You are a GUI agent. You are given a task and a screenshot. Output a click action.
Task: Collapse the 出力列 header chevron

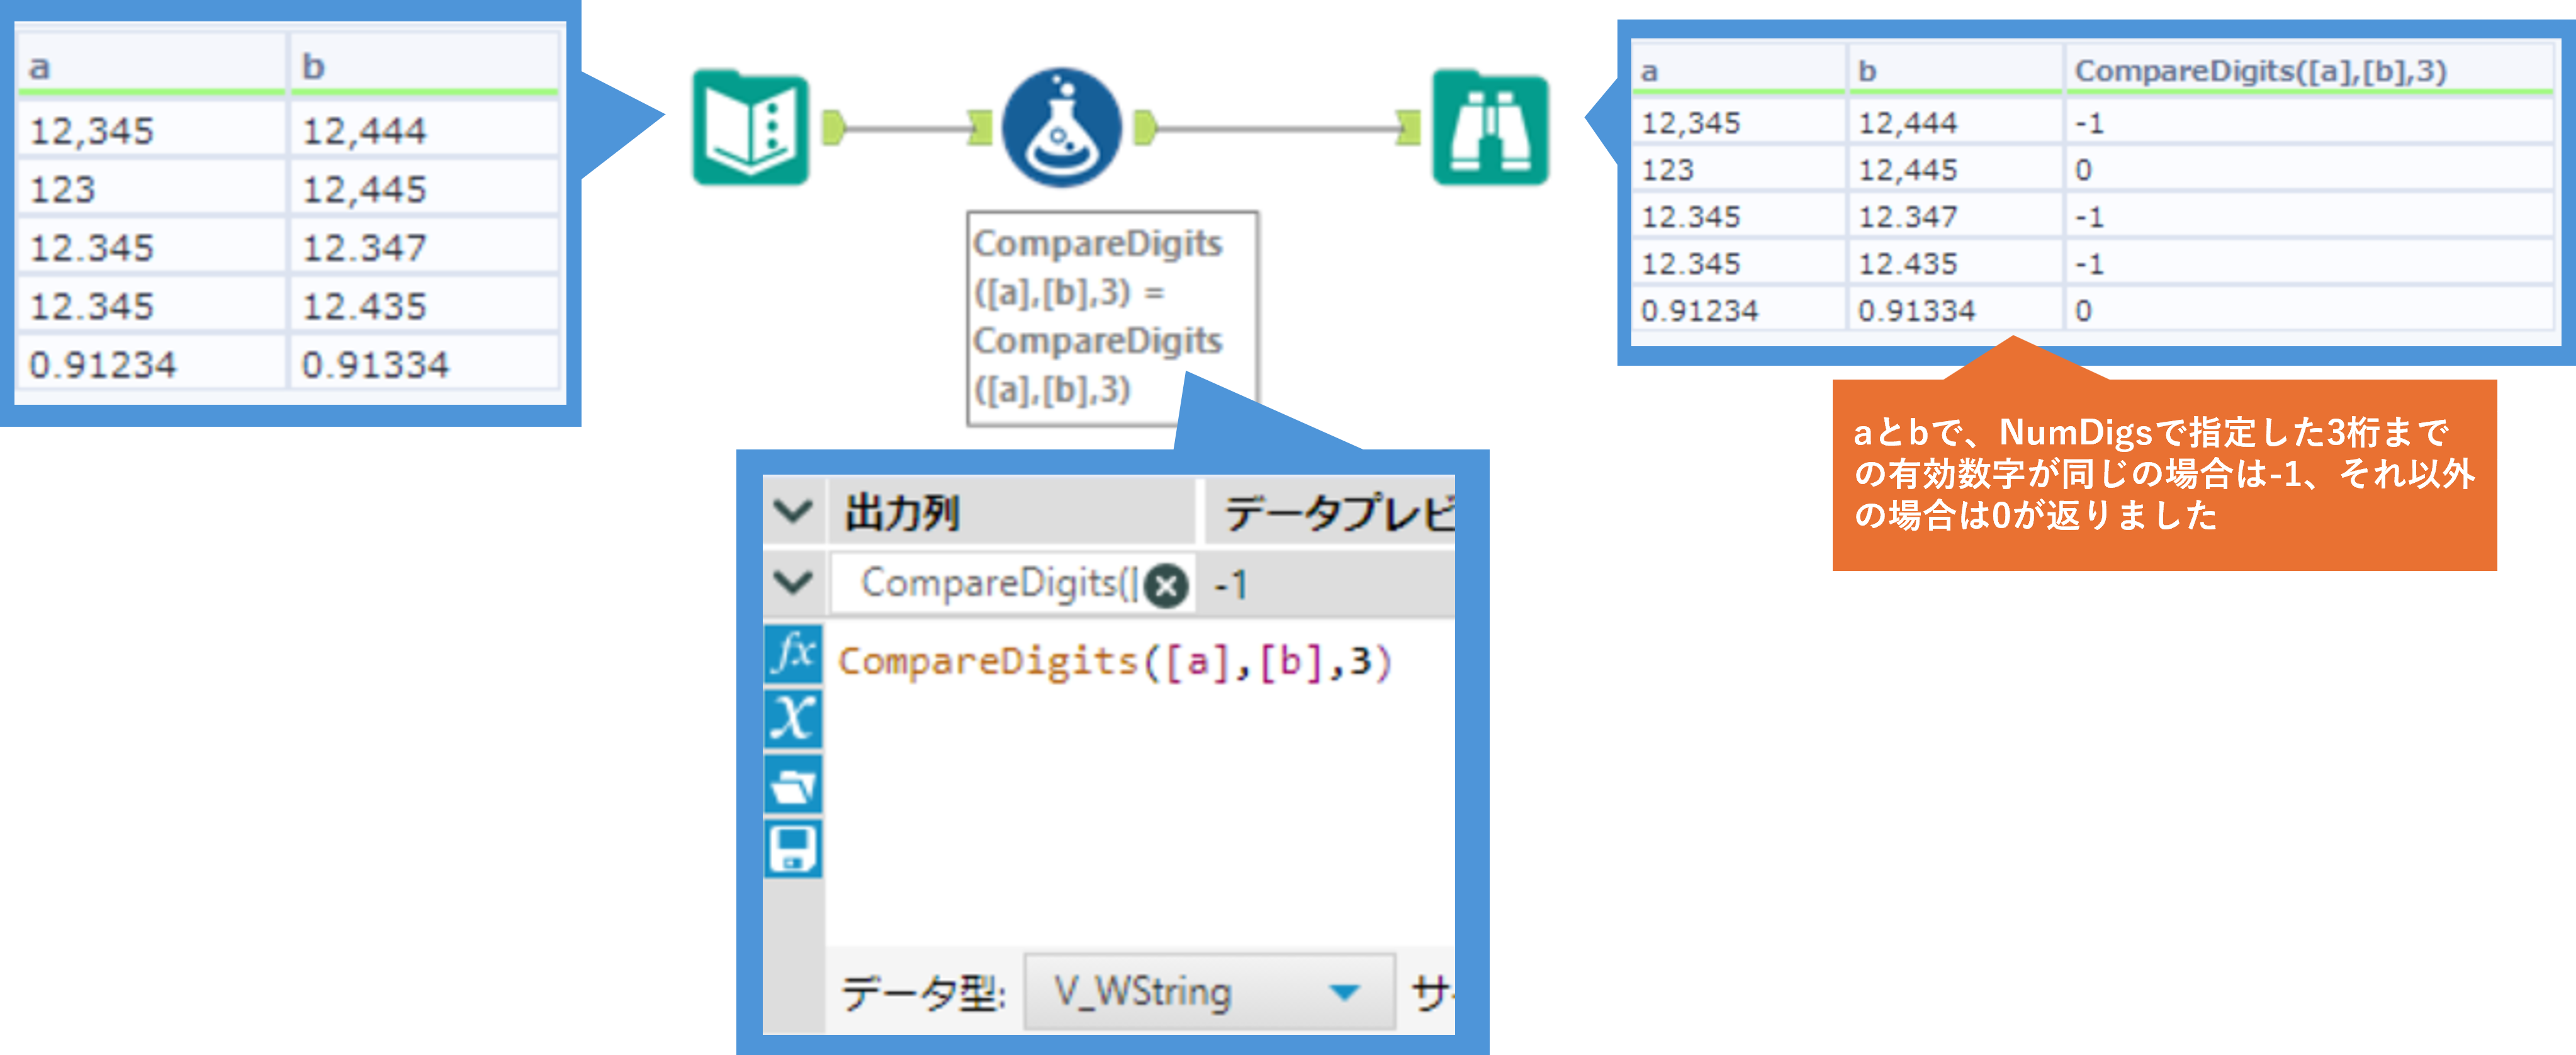793,511
